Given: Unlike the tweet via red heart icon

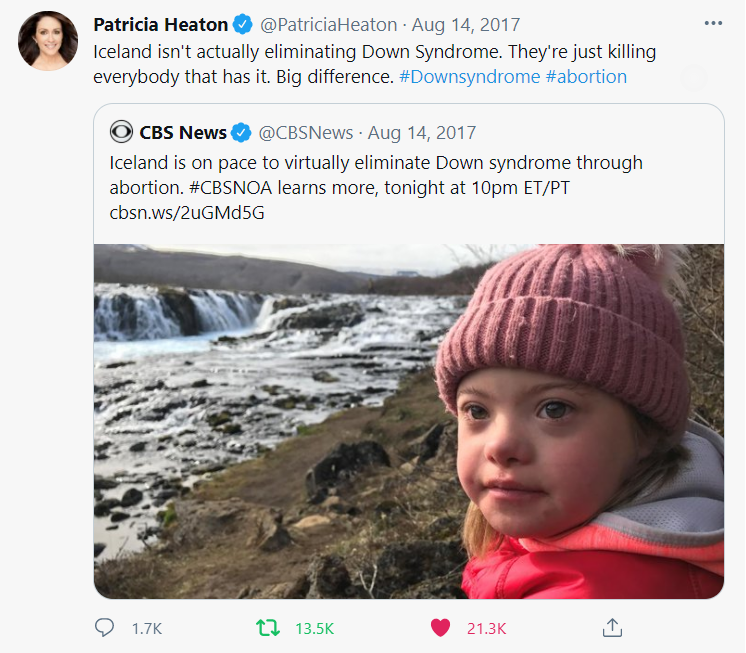Looking at the screenshot, I should coord(440,628).
